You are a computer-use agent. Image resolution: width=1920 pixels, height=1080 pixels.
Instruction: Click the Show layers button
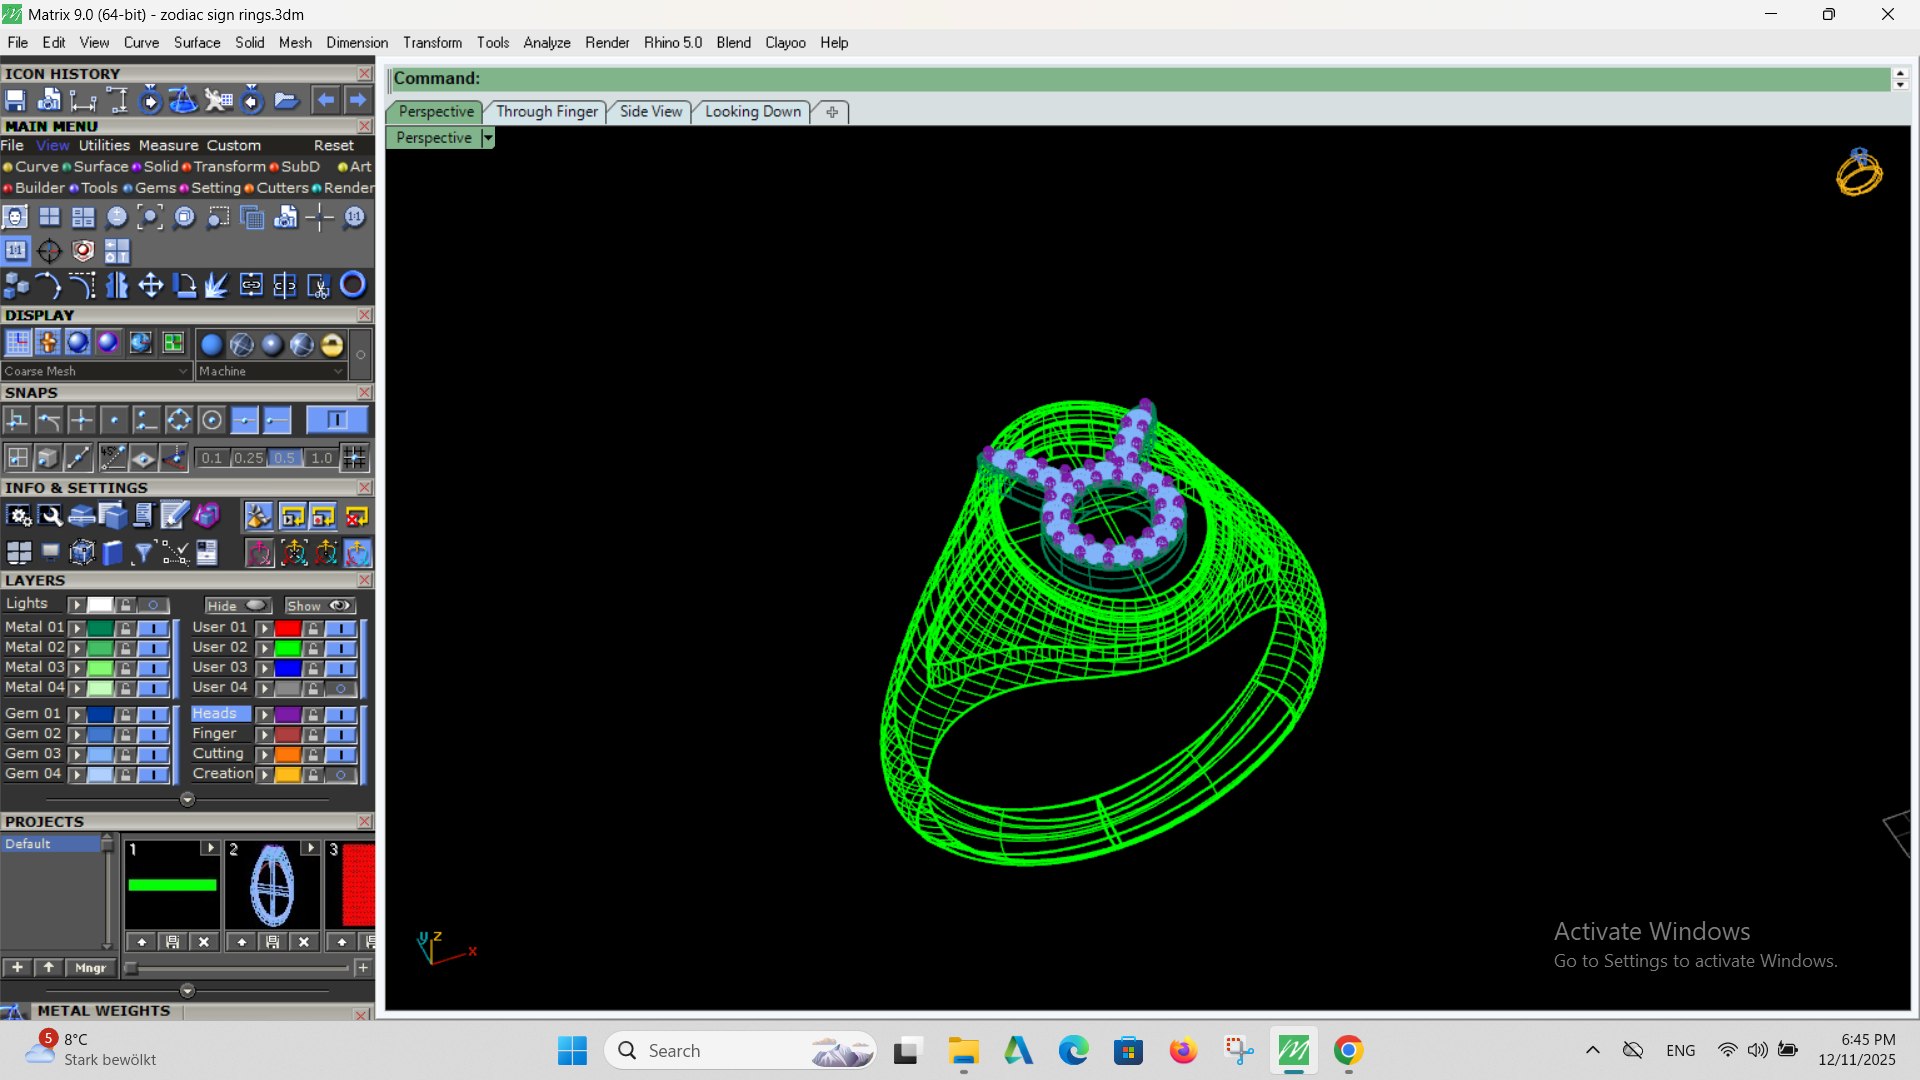[319, 606]
